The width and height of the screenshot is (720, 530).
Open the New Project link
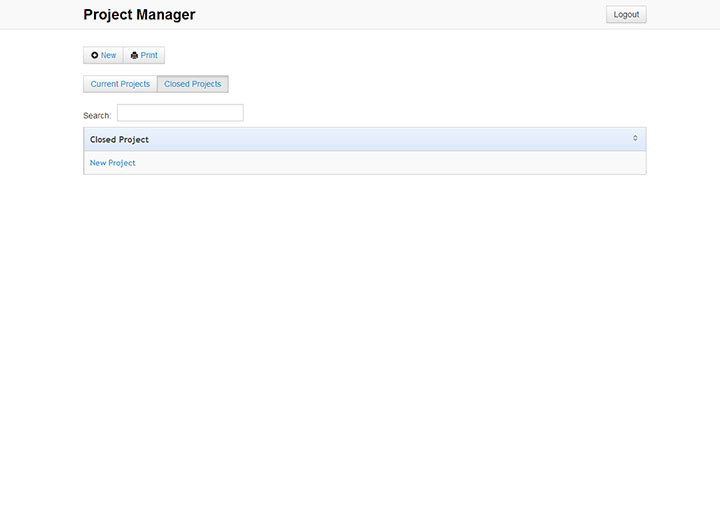tap(112, 163)
